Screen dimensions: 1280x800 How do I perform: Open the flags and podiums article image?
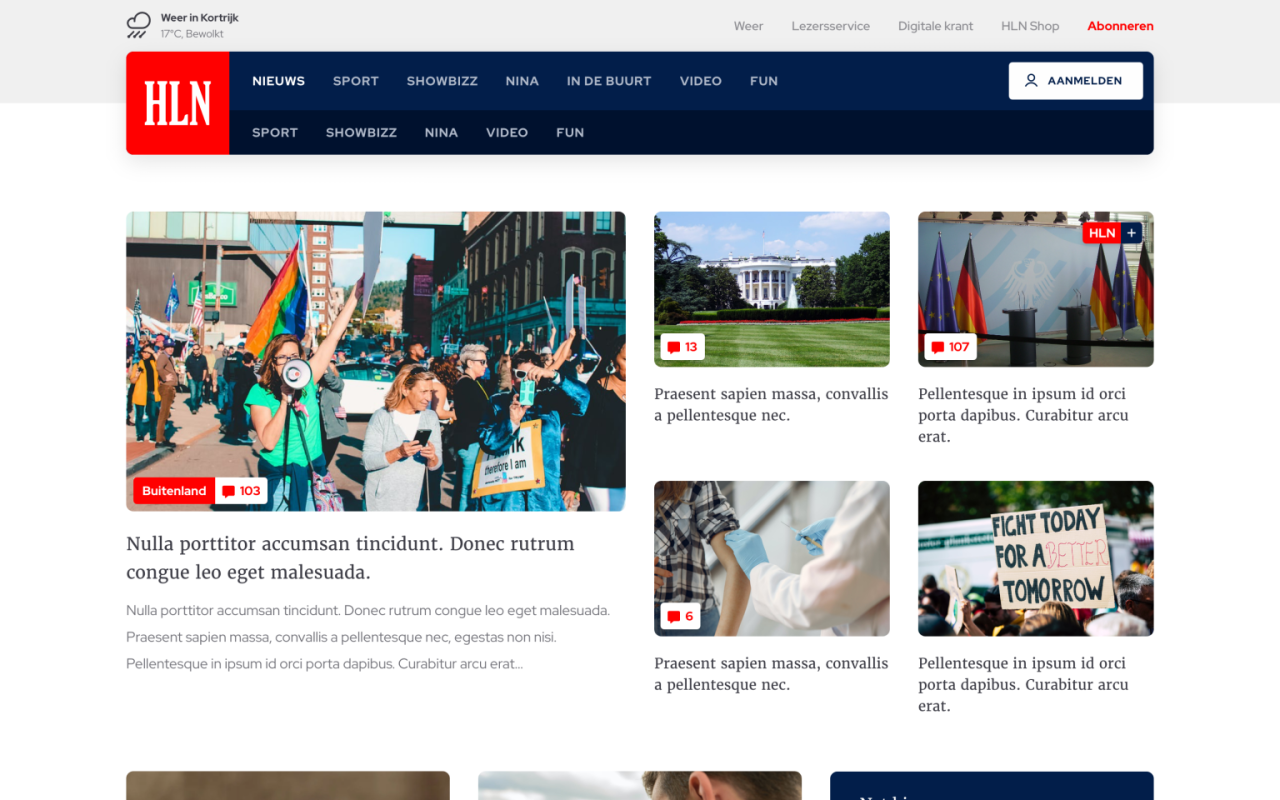[x=1036, y=289]
